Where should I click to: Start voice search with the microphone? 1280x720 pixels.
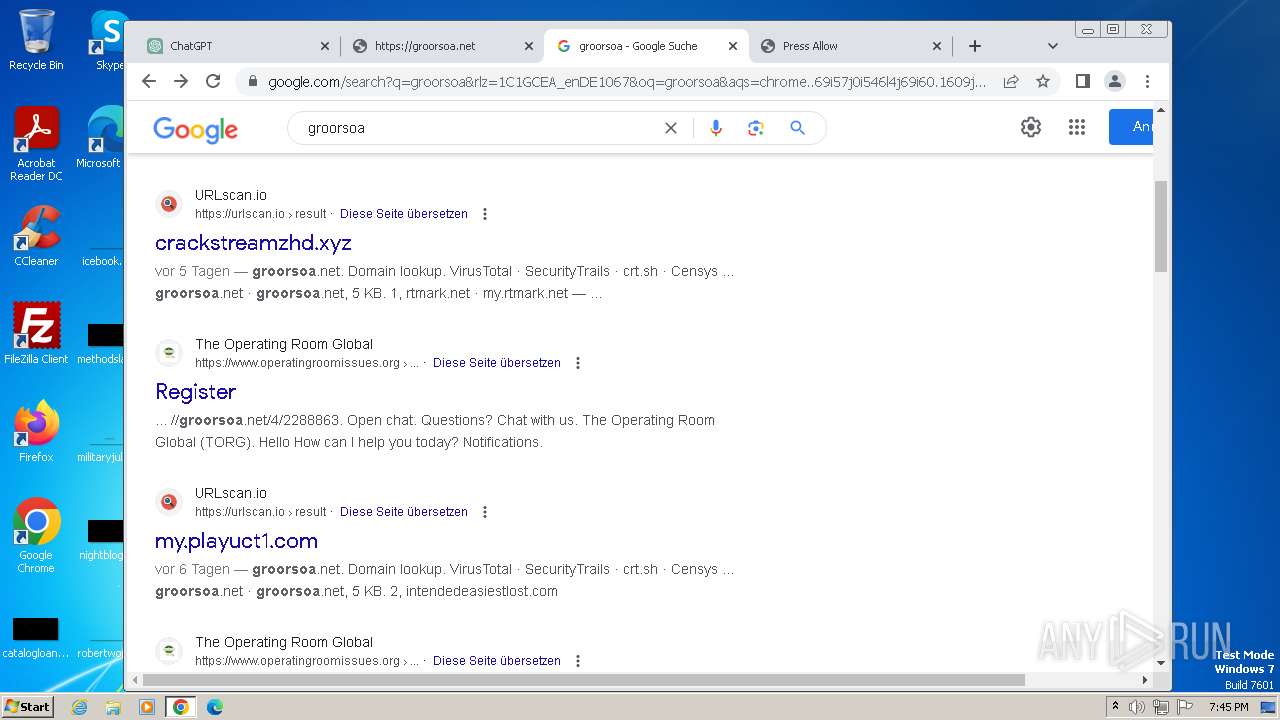(x=715, y=128)
